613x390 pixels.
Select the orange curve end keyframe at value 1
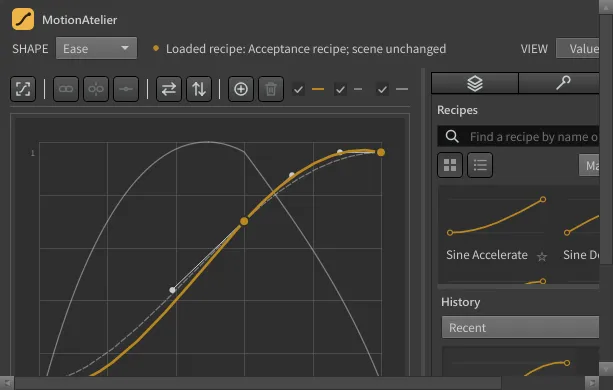[381, 152]
